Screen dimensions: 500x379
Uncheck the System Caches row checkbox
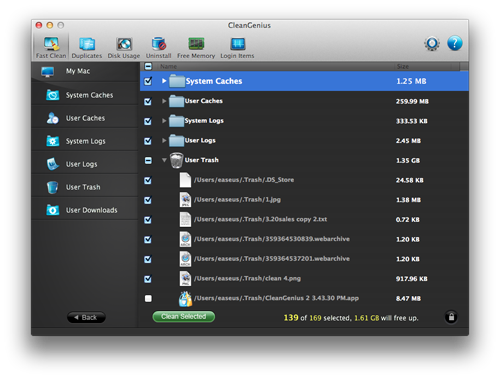tap(148, 81)
